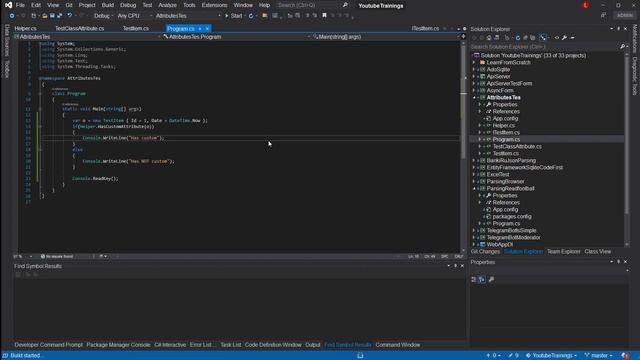Close the Find Symbol Results panel
The height and width of the screenshot is (360, 640).
point(462,266)
